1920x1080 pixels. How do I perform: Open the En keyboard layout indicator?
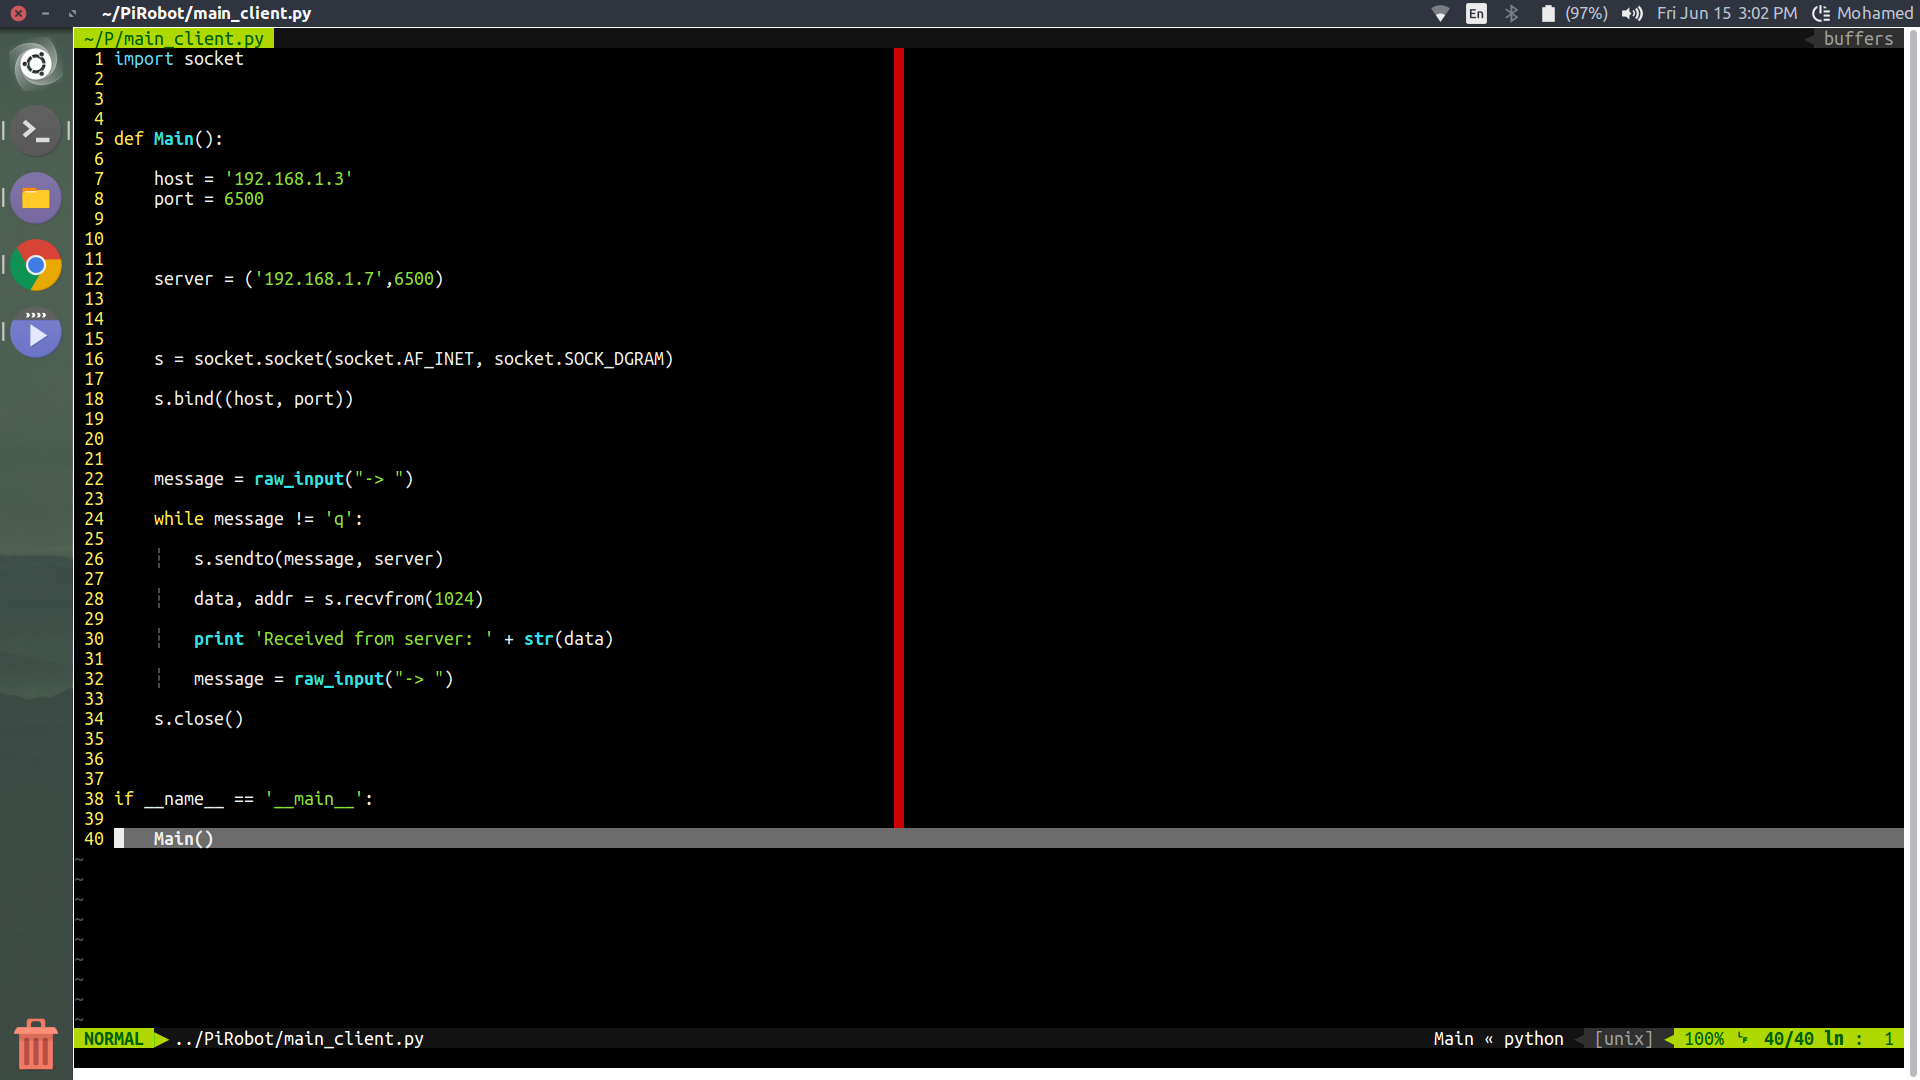(x=1476, y=13)
